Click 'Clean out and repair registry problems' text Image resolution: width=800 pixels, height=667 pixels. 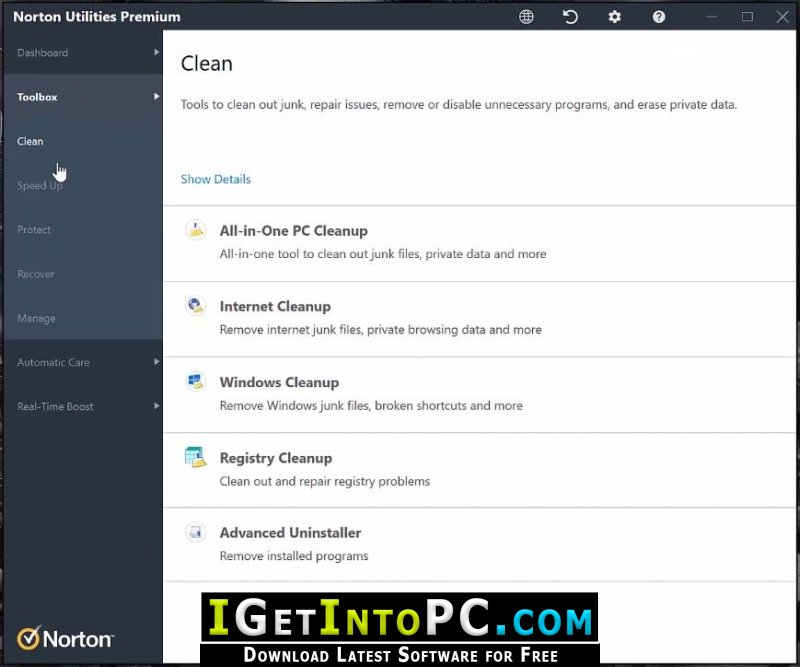click(x=325, y=481)
